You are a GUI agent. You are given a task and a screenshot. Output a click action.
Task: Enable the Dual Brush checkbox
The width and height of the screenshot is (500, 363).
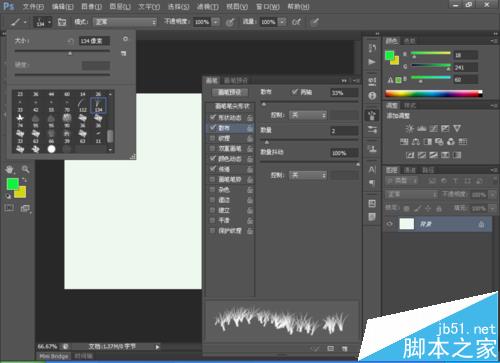click(x=212, y=148)
